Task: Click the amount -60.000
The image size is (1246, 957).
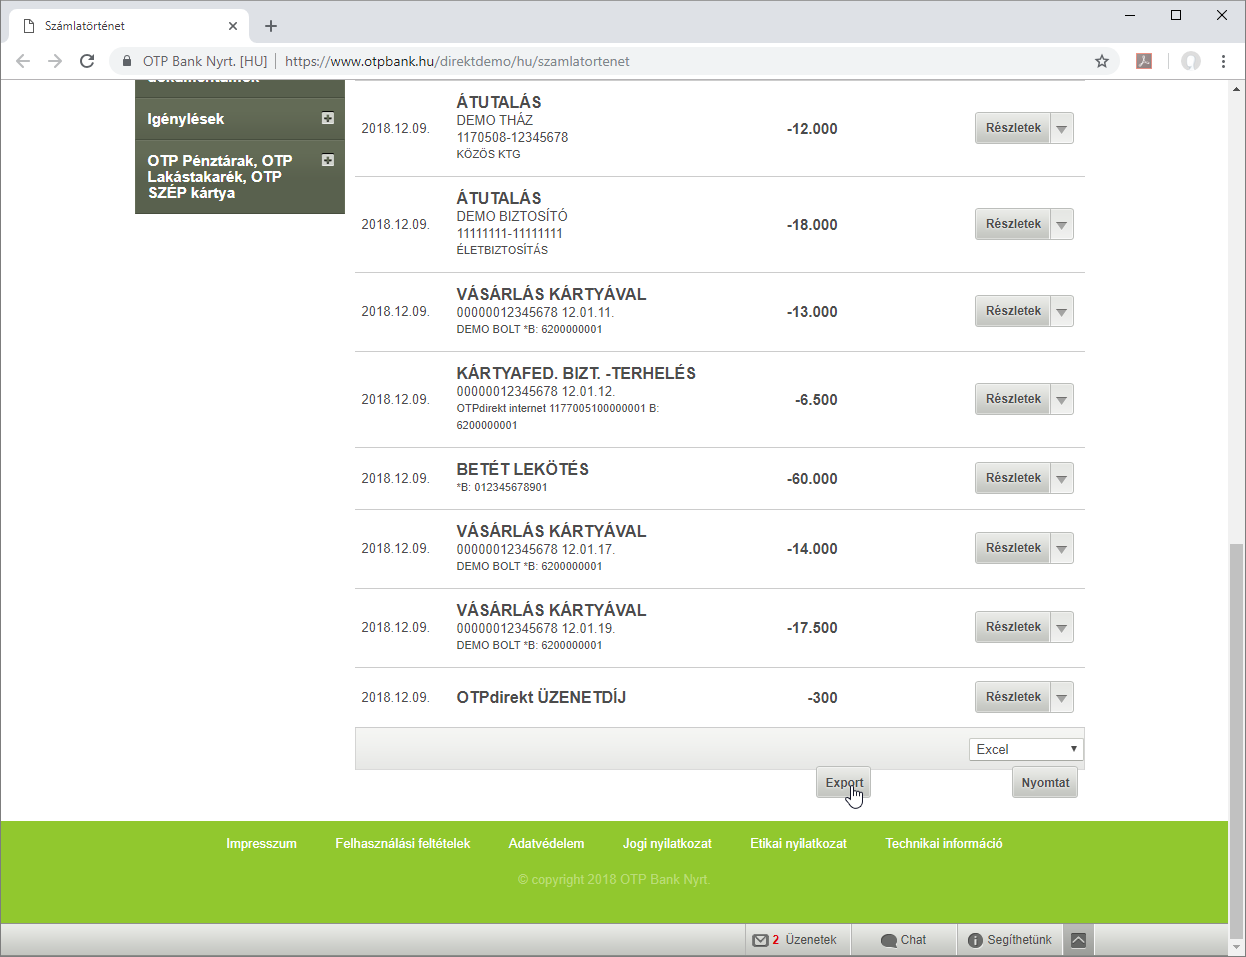Action: click(812, 479)
